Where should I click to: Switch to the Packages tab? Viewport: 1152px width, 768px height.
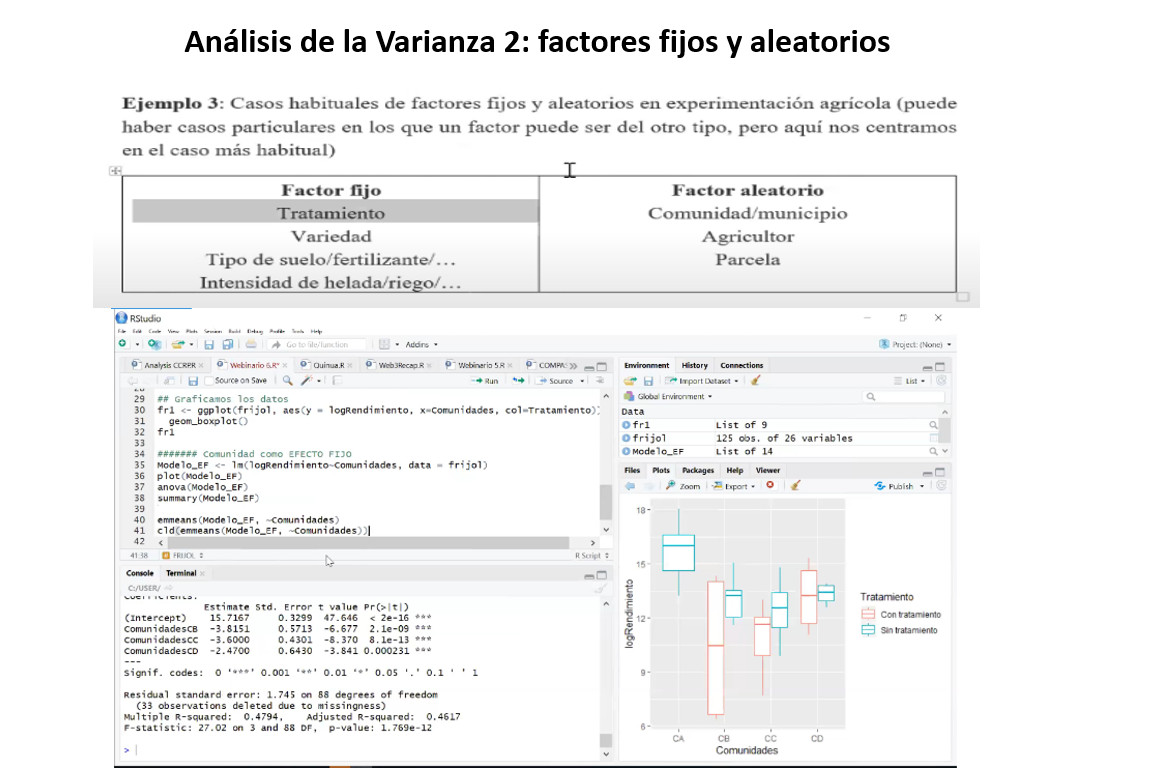coord(698,470)
